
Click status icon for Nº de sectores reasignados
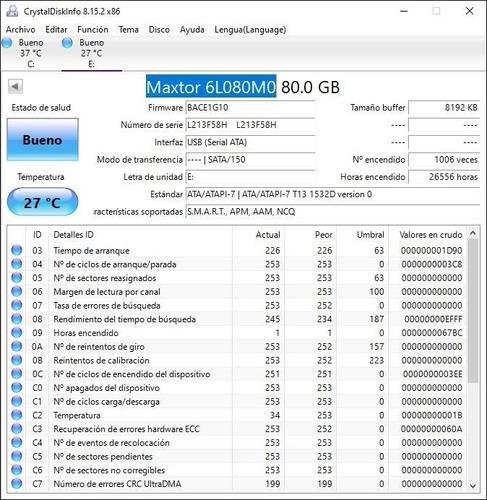click(17, 278)
